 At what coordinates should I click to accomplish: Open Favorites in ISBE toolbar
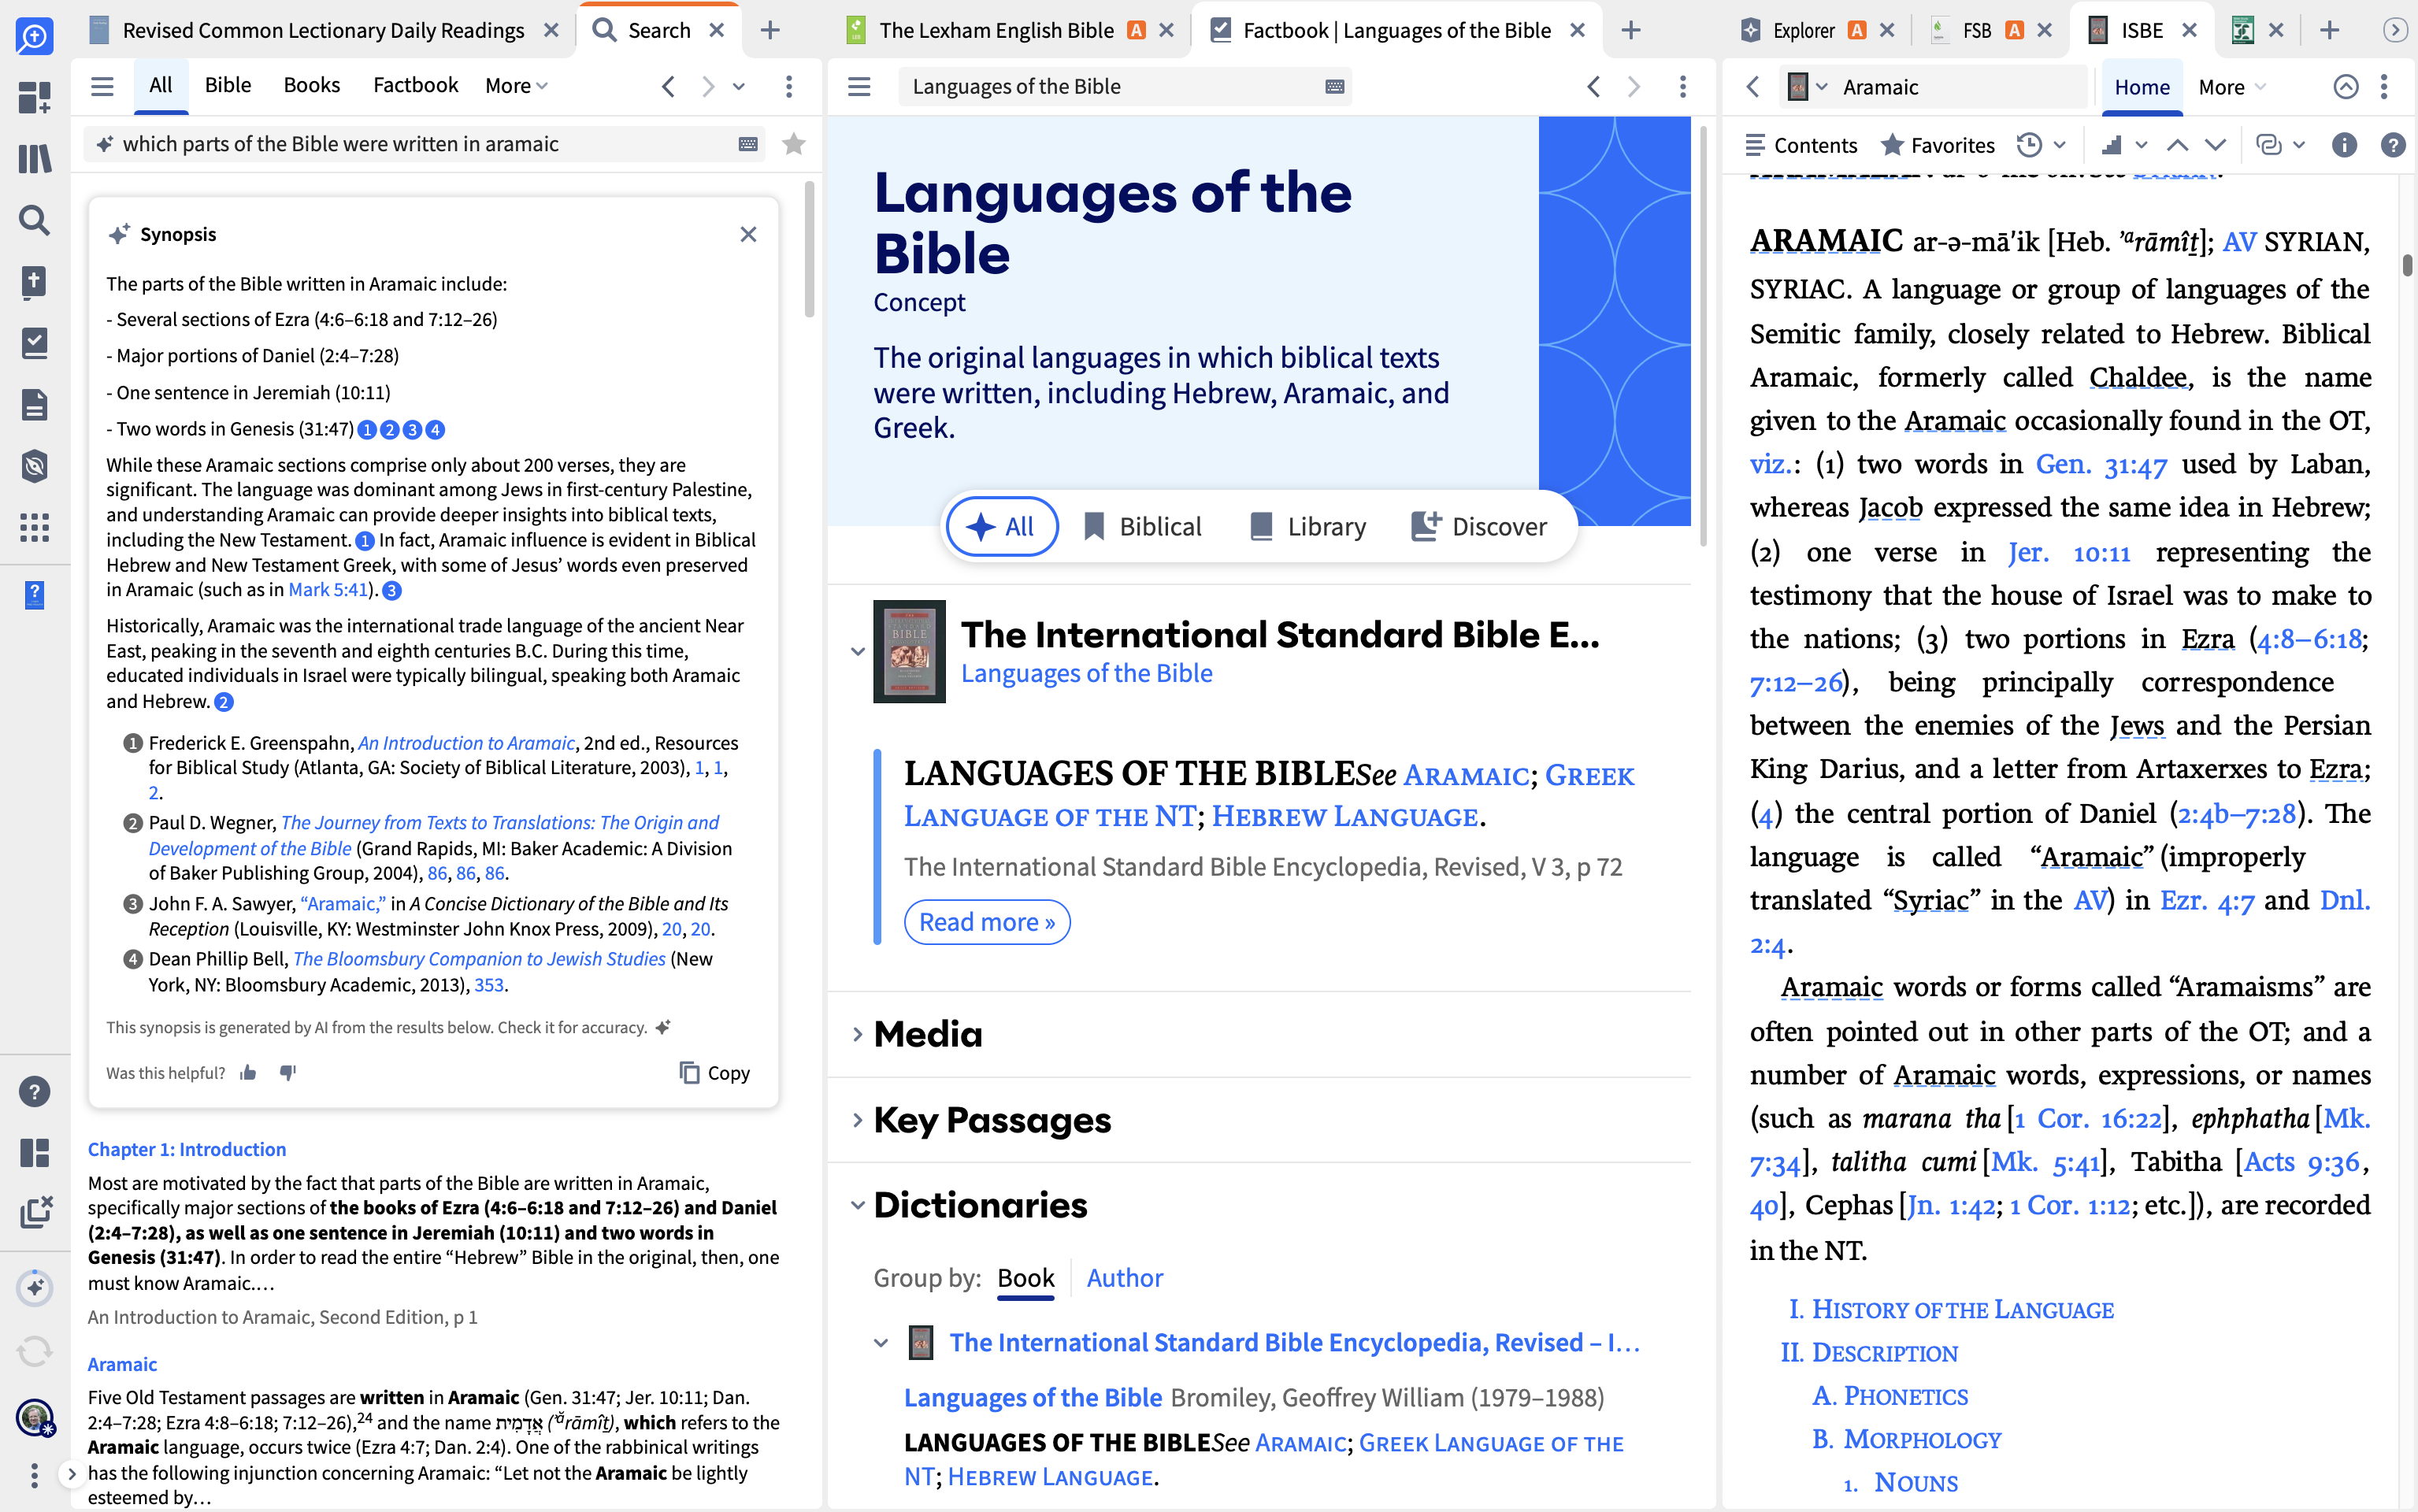pos(1938,145)
